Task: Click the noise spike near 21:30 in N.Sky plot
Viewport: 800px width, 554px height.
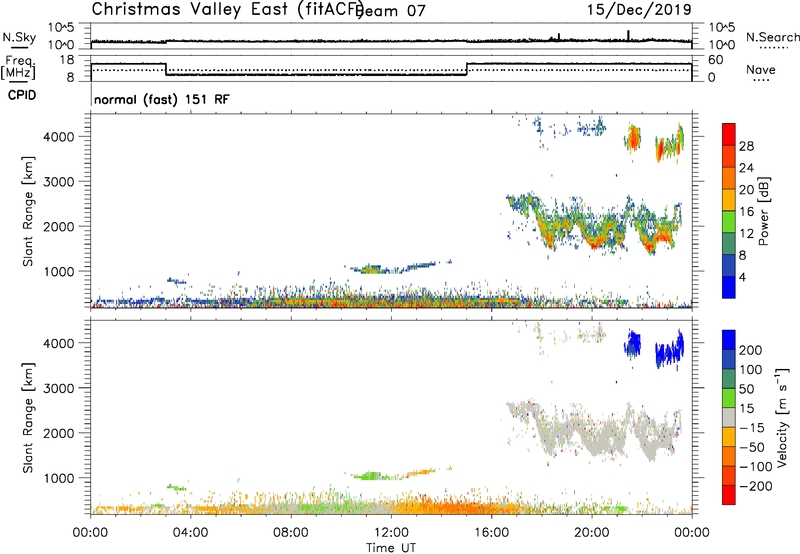Action: 628,35
